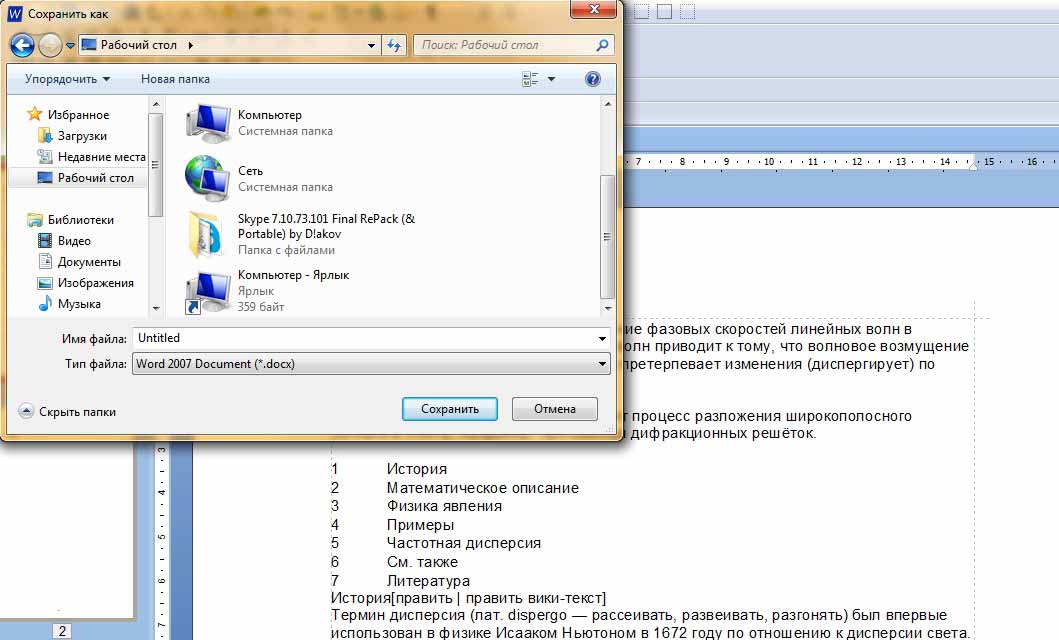
Task: Click the Сохранить button
Action: click(450, 409)
